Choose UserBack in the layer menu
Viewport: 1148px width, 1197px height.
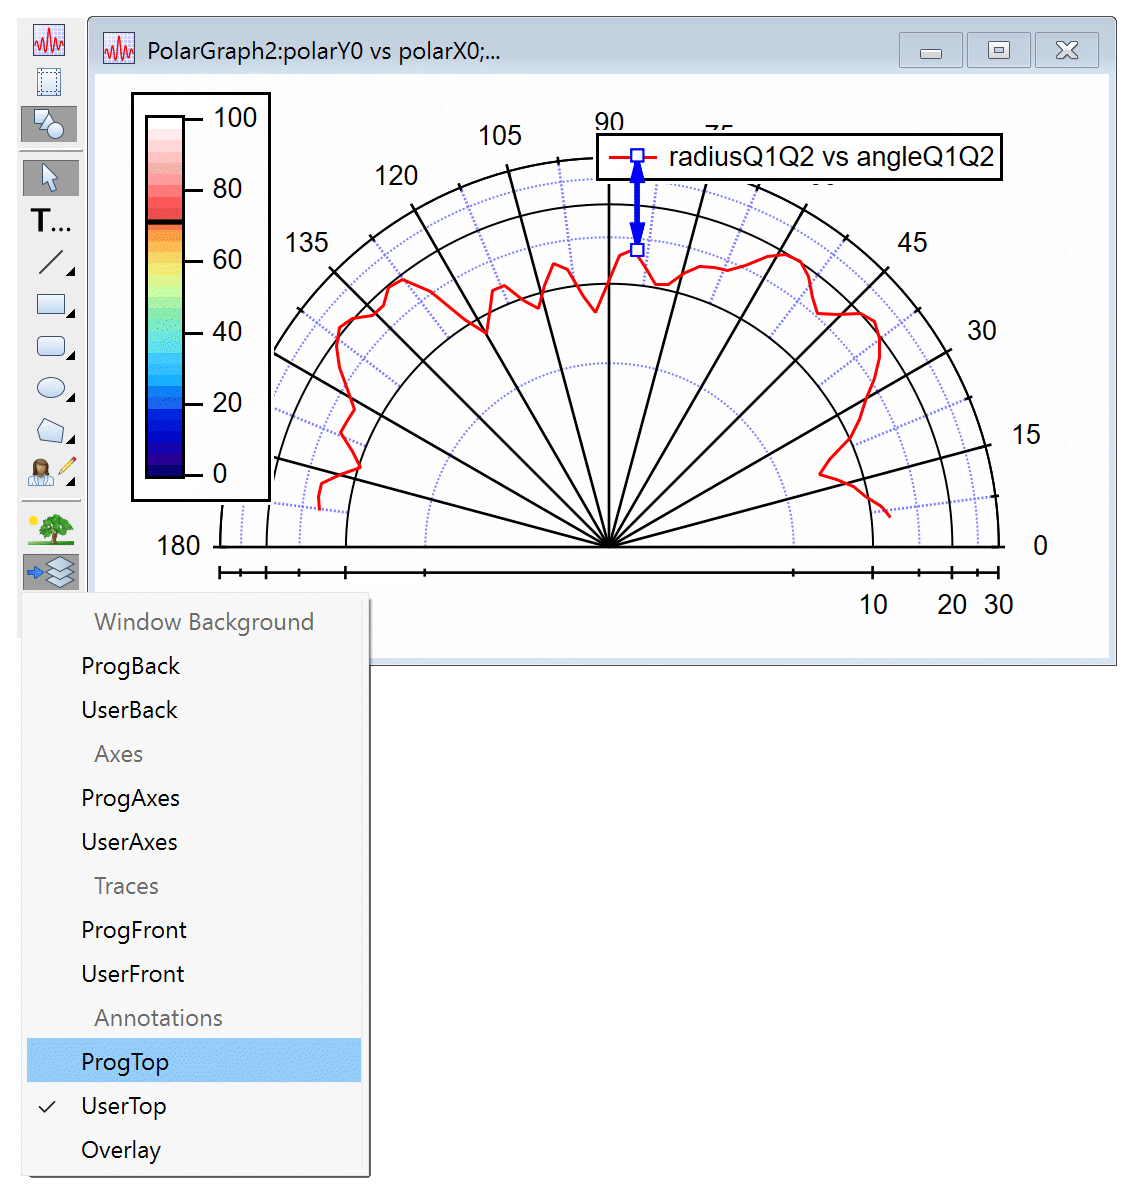(128, 710)
